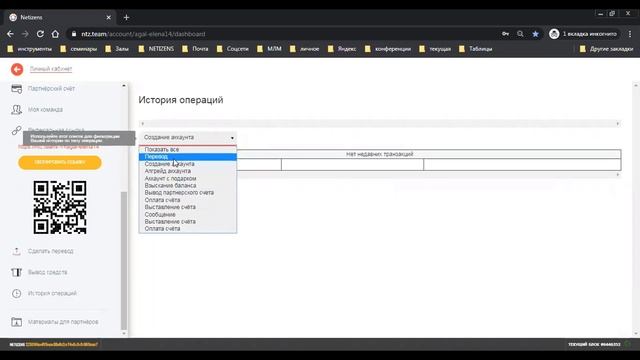Click the NETIZENS hash address in footer

click(62, 344)
